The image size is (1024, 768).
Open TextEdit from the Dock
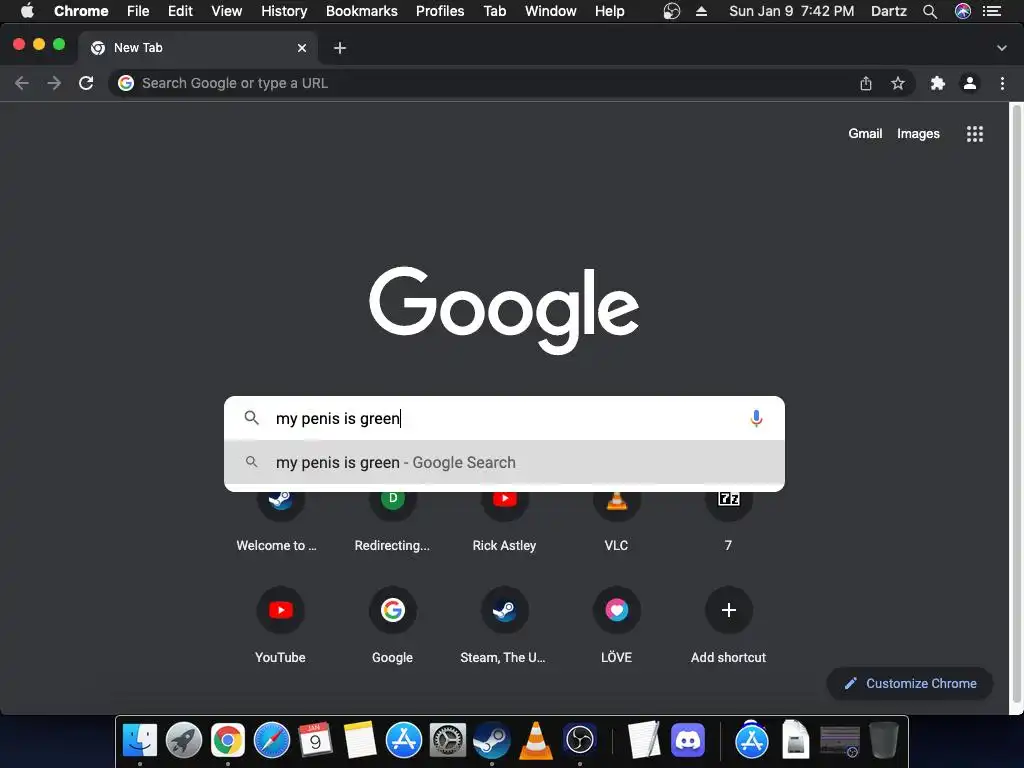tap(644, 740)
